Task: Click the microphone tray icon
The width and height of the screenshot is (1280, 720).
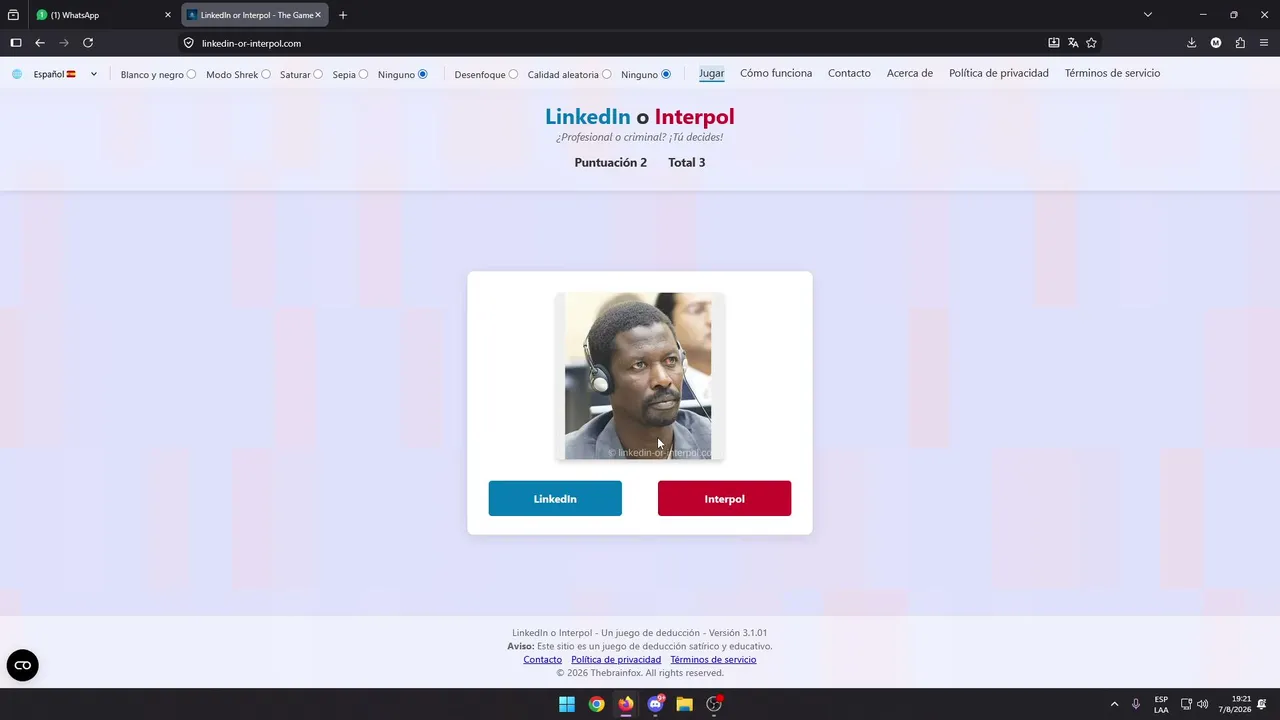Action: 1136,704
